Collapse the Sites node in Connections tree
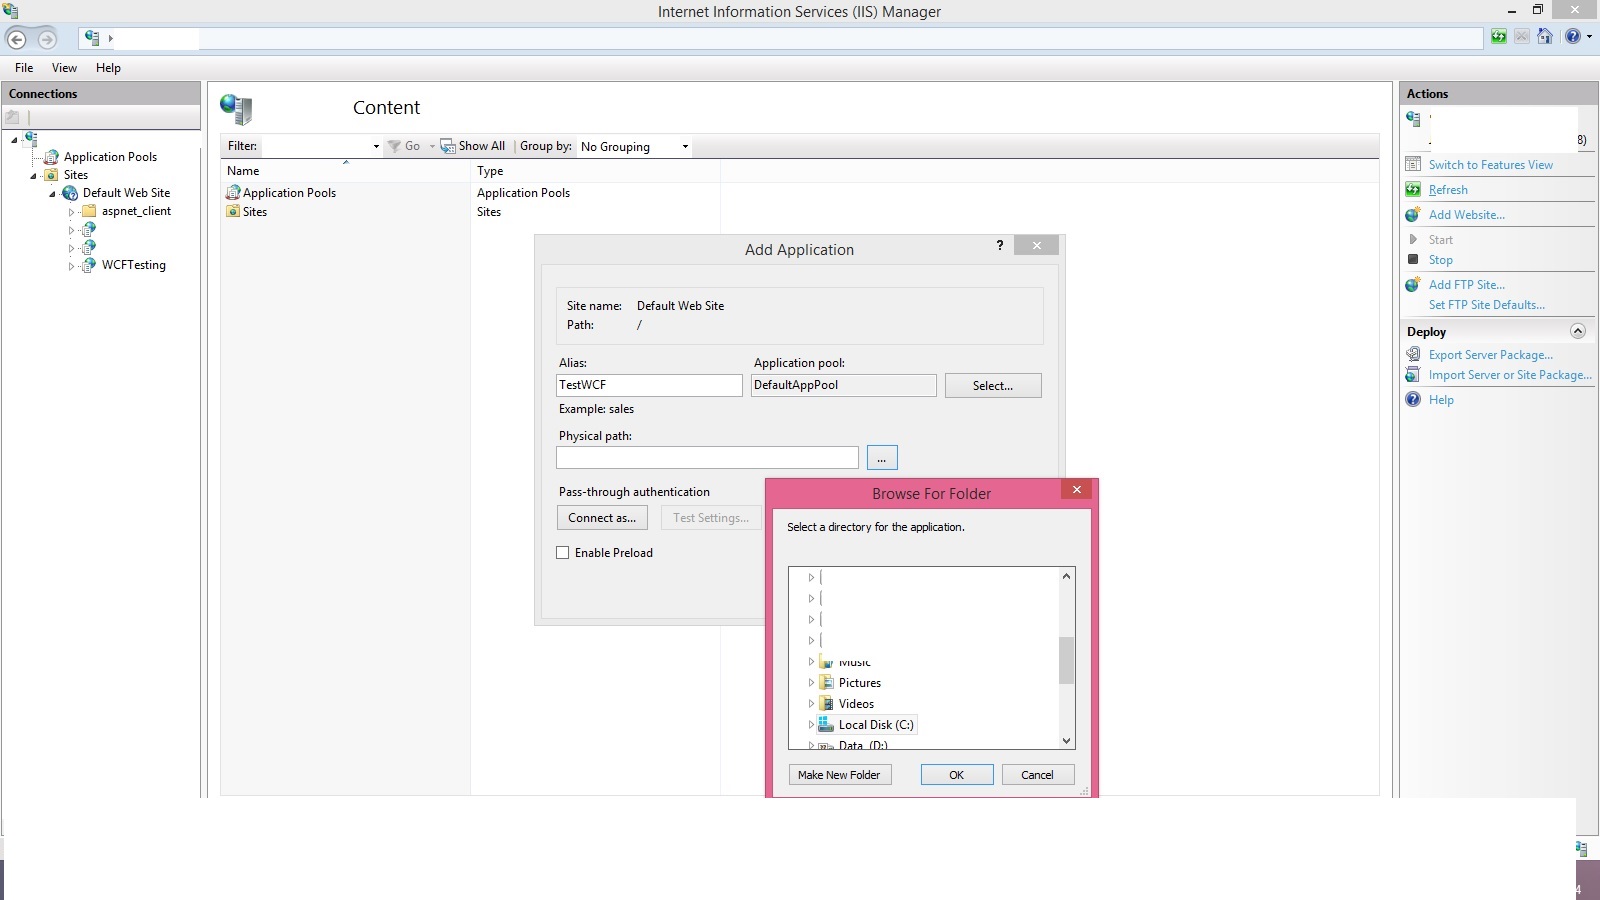Viewport: 1600px width, 900px height. pos(33,176)
